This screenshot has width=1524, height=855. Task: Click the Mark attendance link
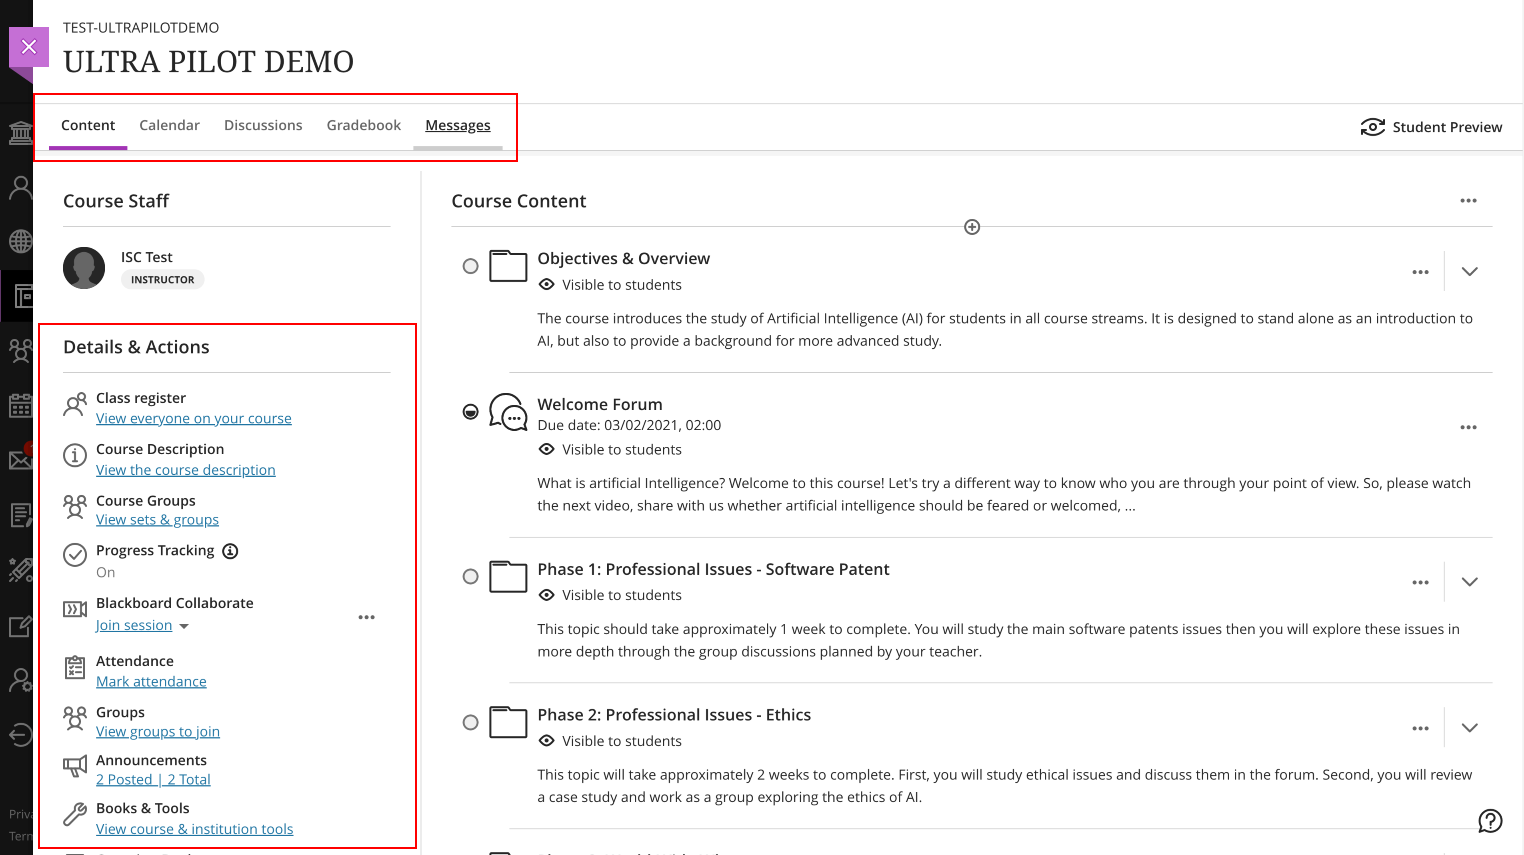[x=151, y=682]
